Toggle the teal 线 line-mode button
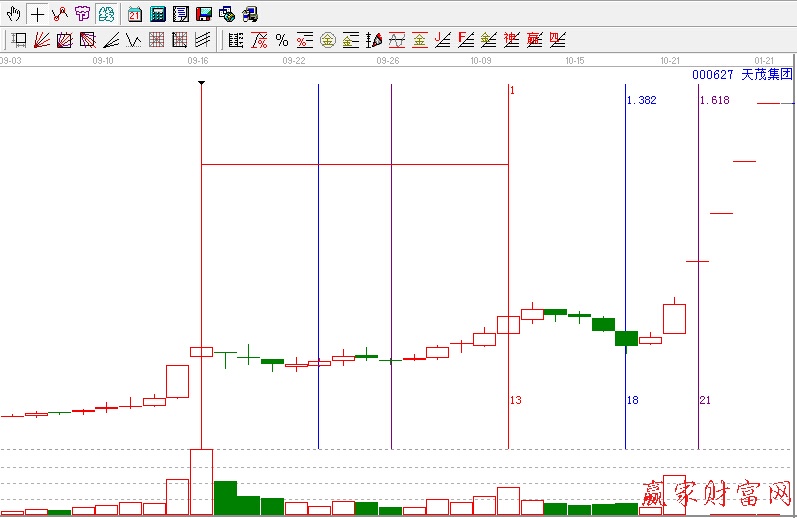Viewport: 797px width, 518px height. pyautogui.click(x=105, y=14)
